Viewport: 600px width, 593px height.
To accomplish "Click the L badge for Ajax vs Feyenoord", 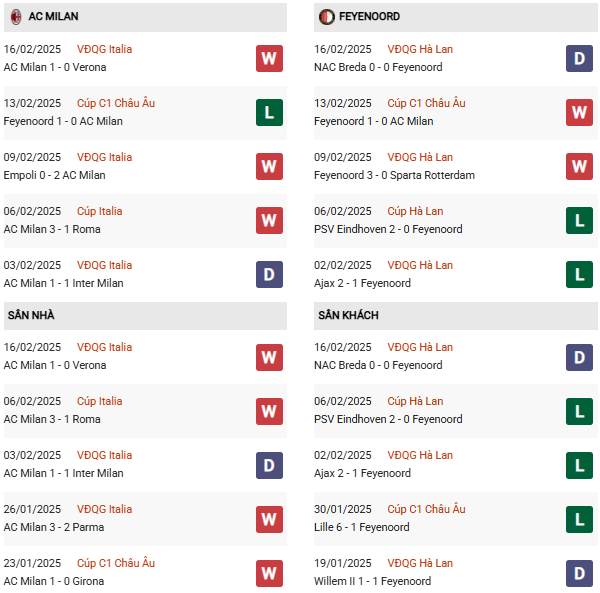I will click(x=579, y=274).
